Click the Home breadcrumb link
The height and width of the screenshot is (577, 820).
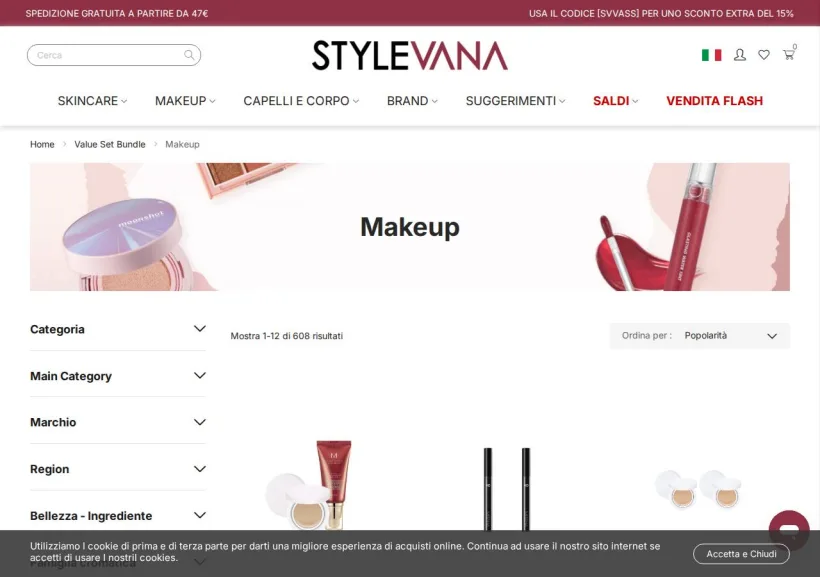[42, 144]
